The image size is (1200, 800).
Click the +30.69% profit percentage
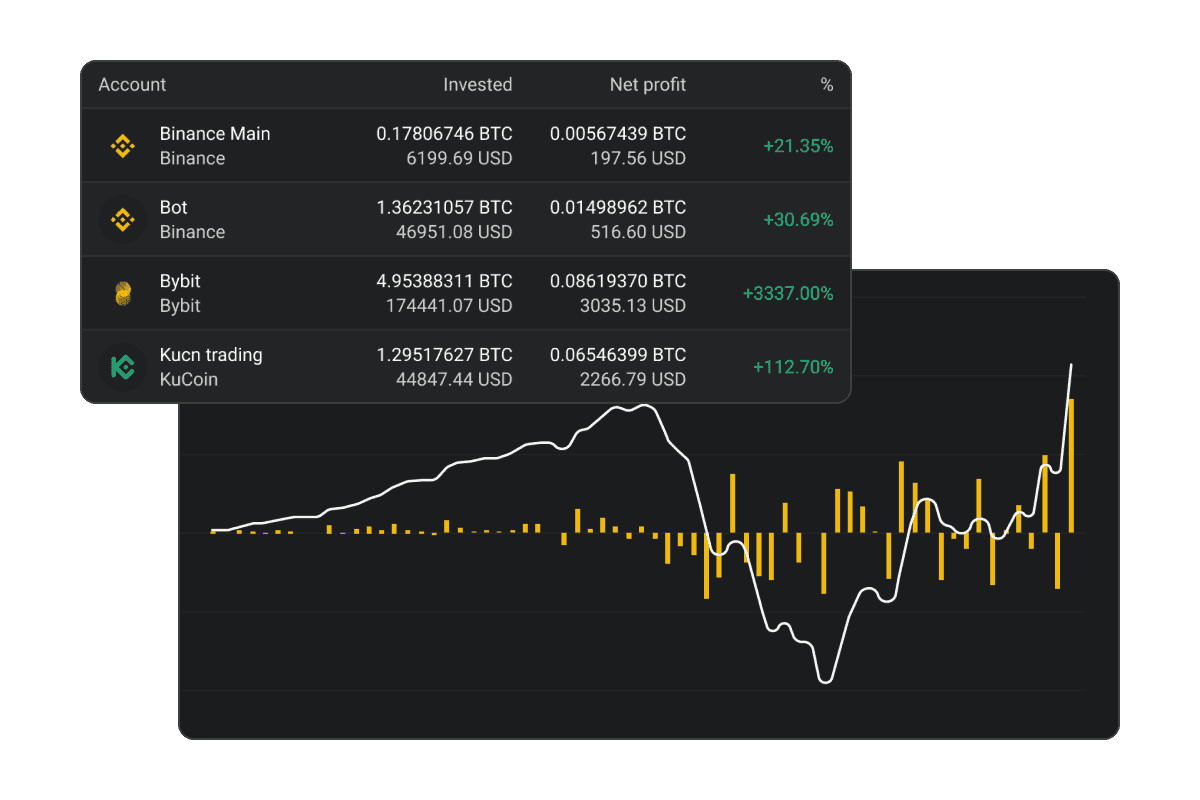(797, 220)
